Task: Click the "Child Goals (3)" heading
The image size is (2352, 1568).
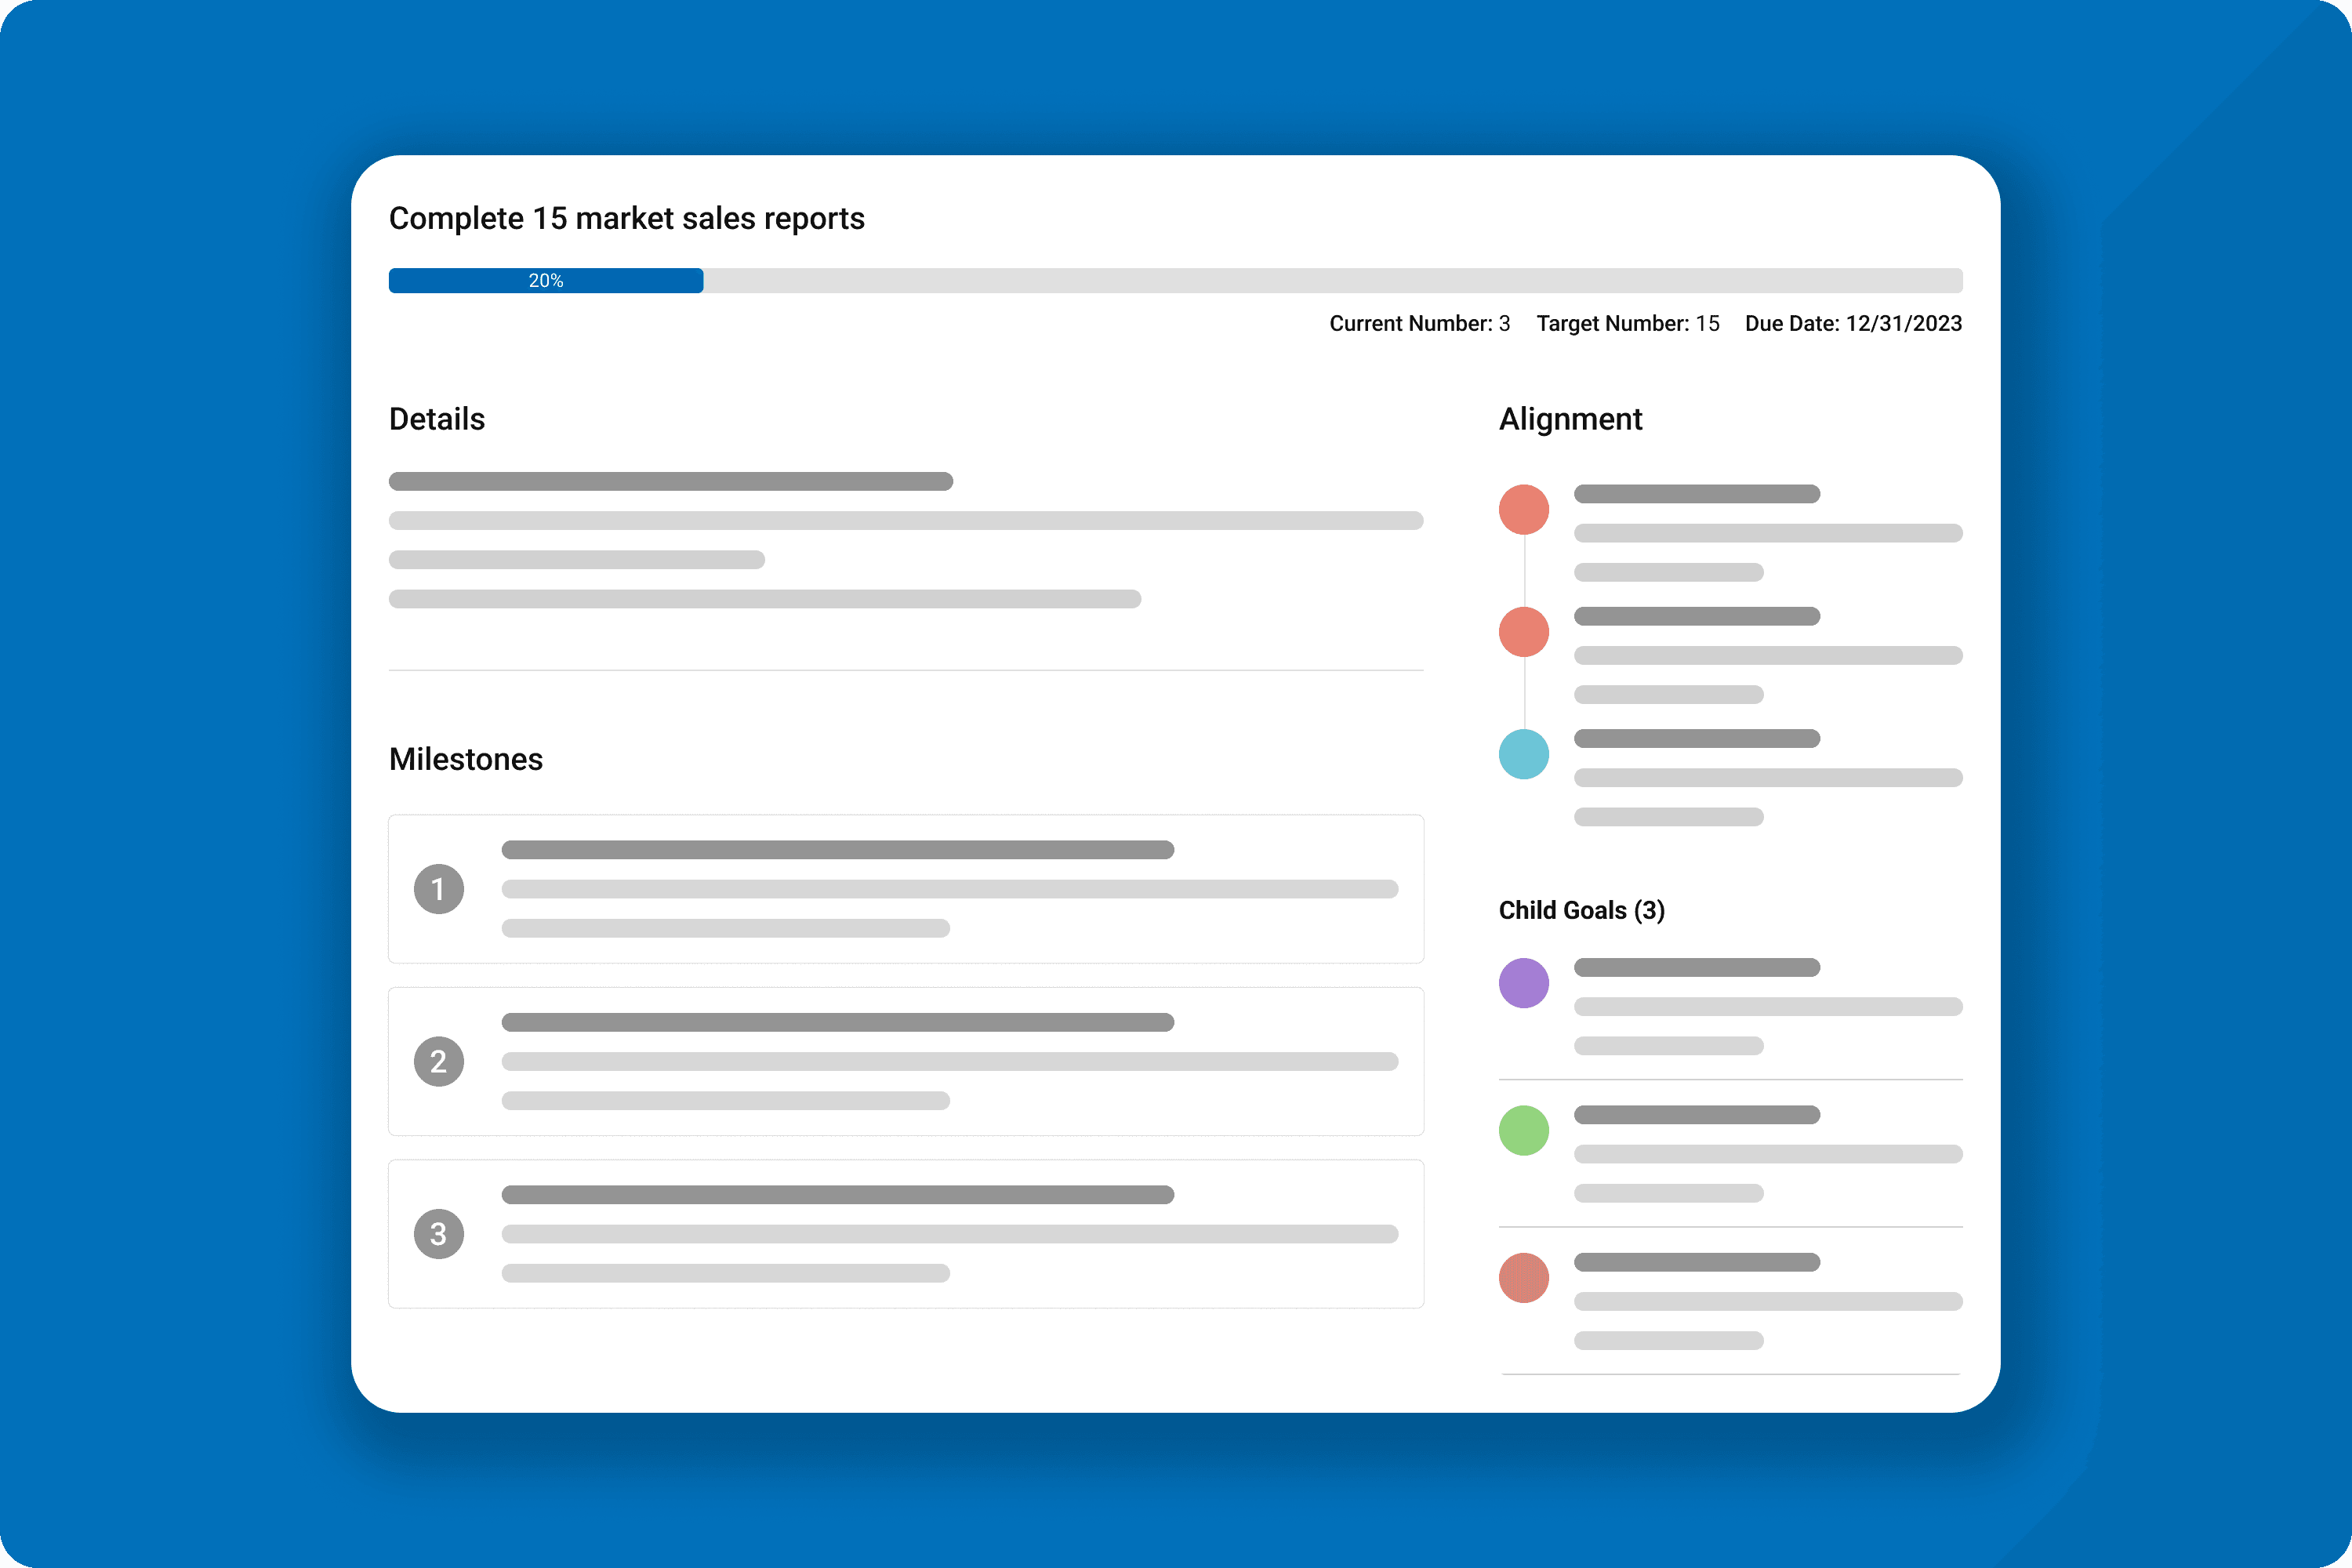Action: pos(1582,910)
